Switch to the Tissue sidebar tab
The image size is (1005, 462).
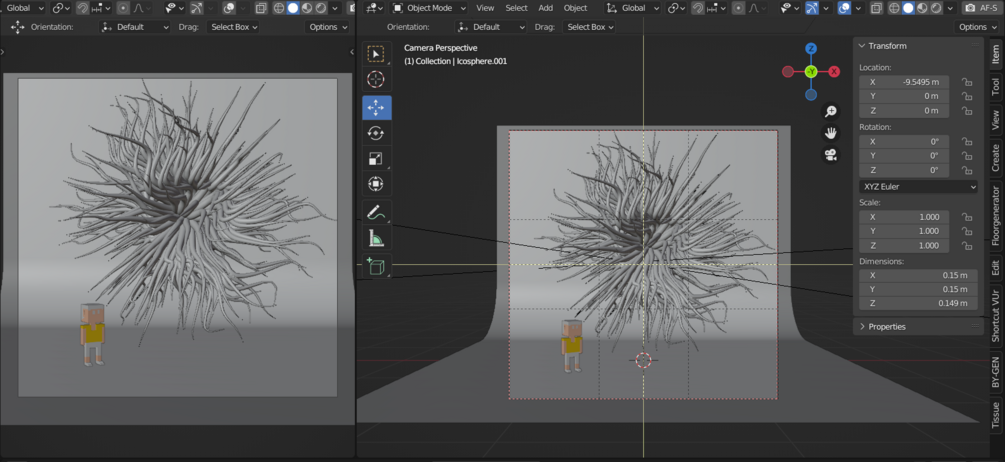(x=995, y=415)
